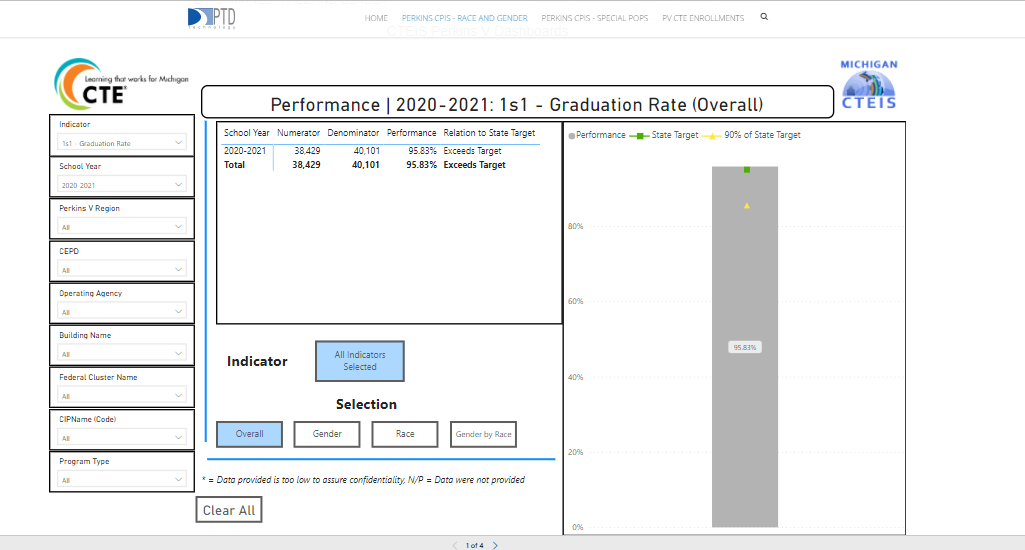This screenshot has height=550, width=1025.
Task: Go to previous report page arrow
Action: (454, 545)
